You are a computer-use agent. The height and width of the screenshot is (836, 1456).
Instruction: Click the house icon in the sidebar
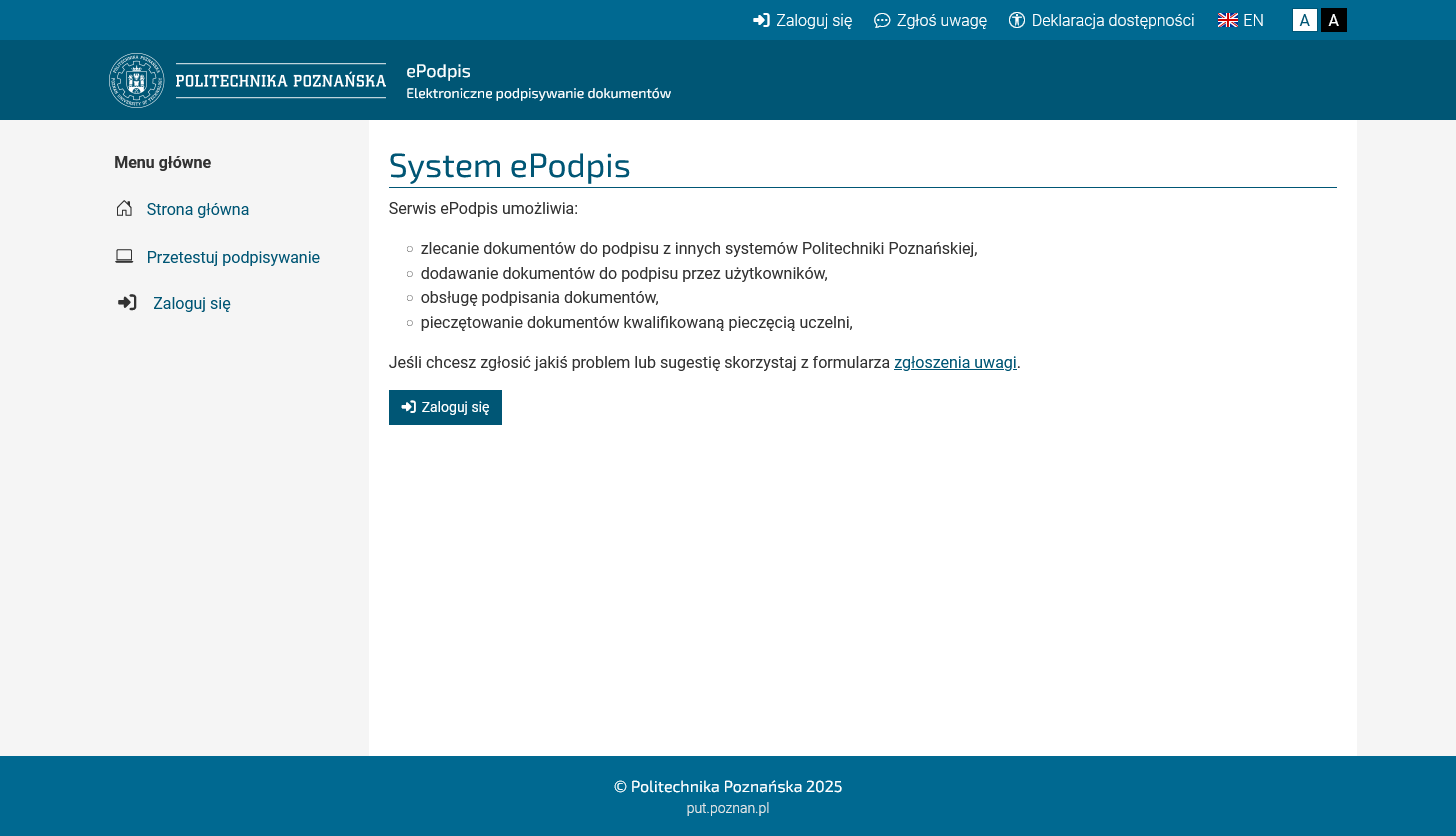[124, 209]
